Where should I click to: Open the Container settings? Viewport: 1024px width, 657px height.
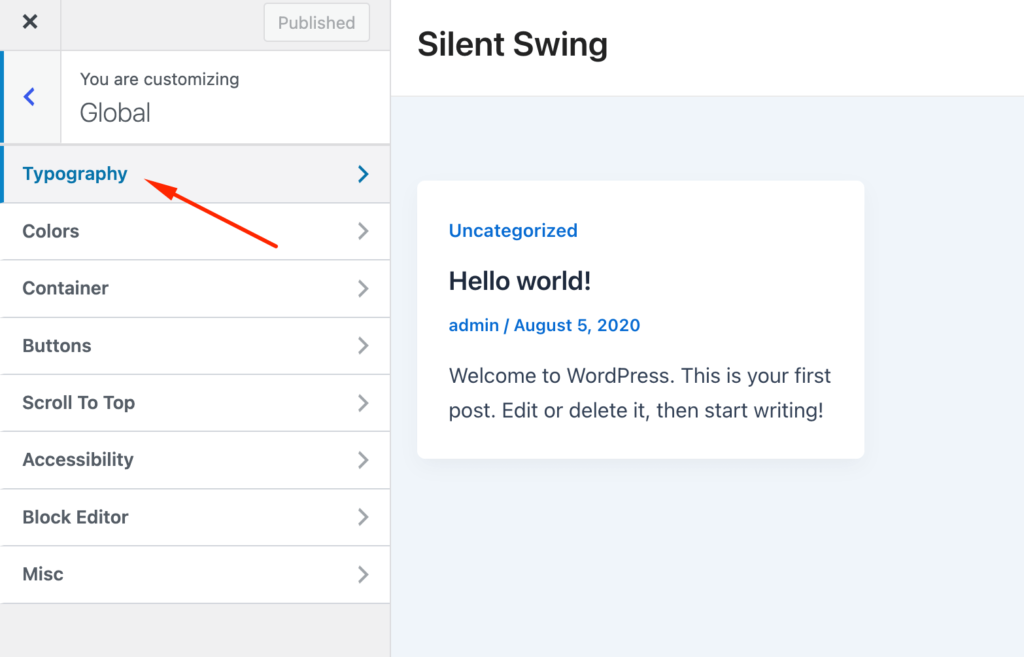(x=65, y=288)
